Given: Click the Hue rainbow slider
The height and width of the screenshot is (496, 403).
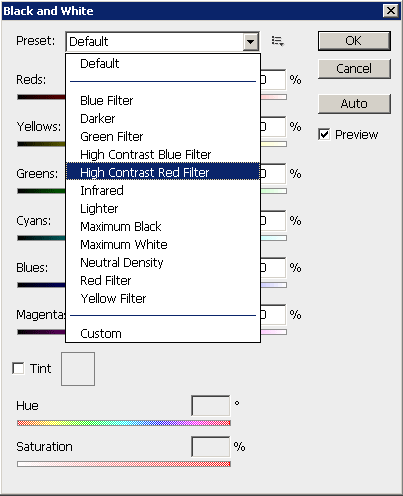Looking at the screenshot, I should 124,423.
